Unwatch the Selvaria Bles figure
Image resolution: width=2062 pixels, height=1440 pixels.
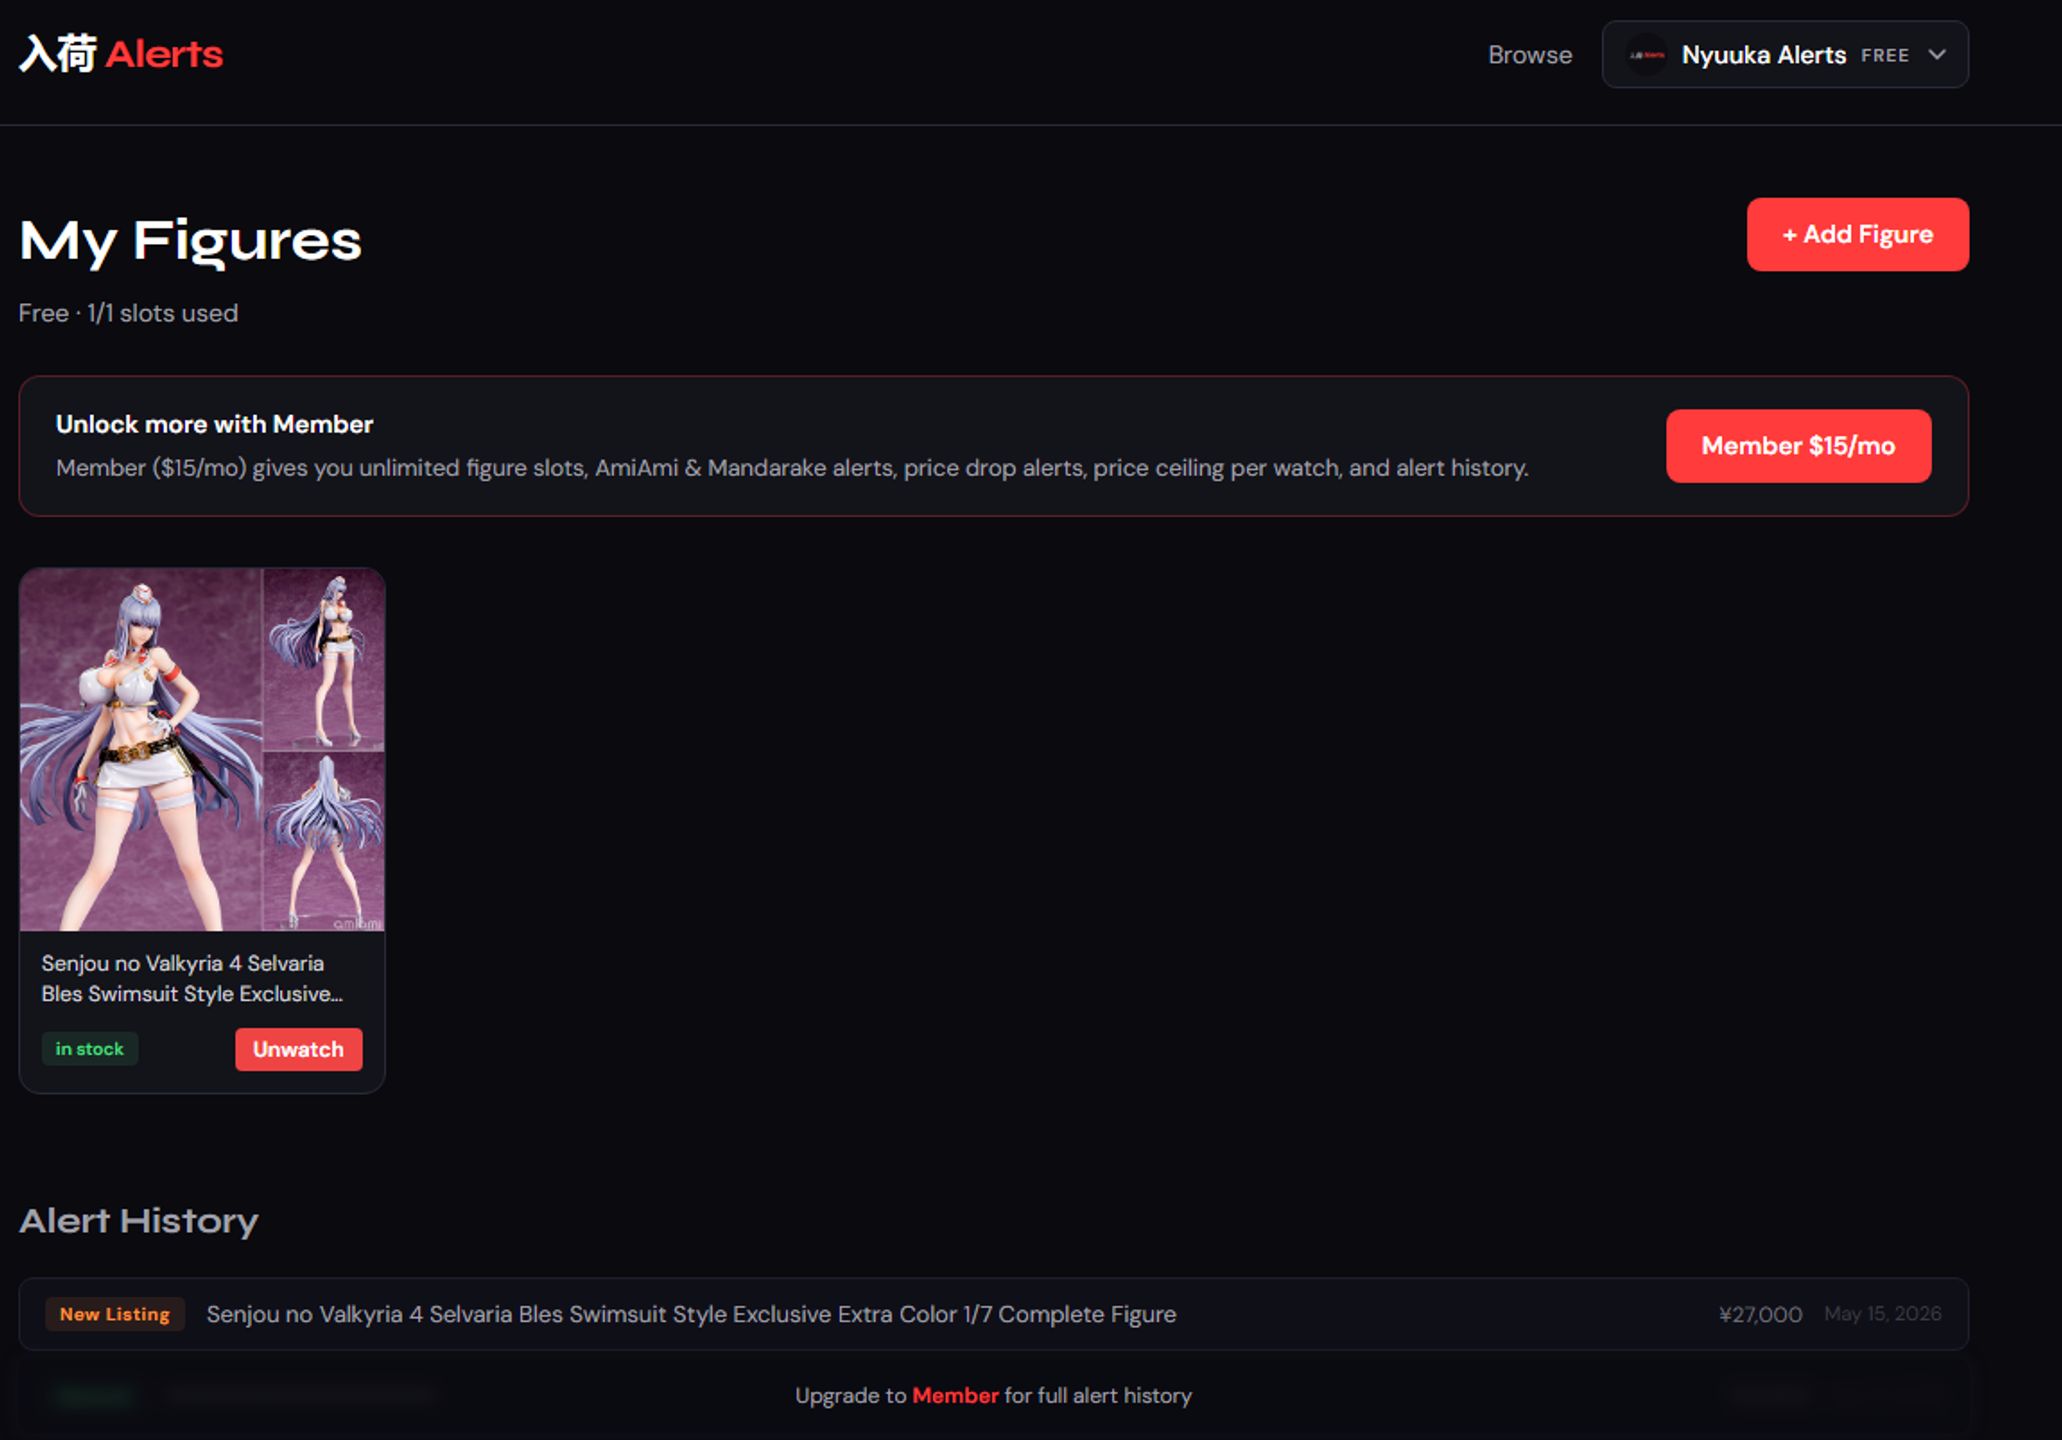click(298, 1049)
